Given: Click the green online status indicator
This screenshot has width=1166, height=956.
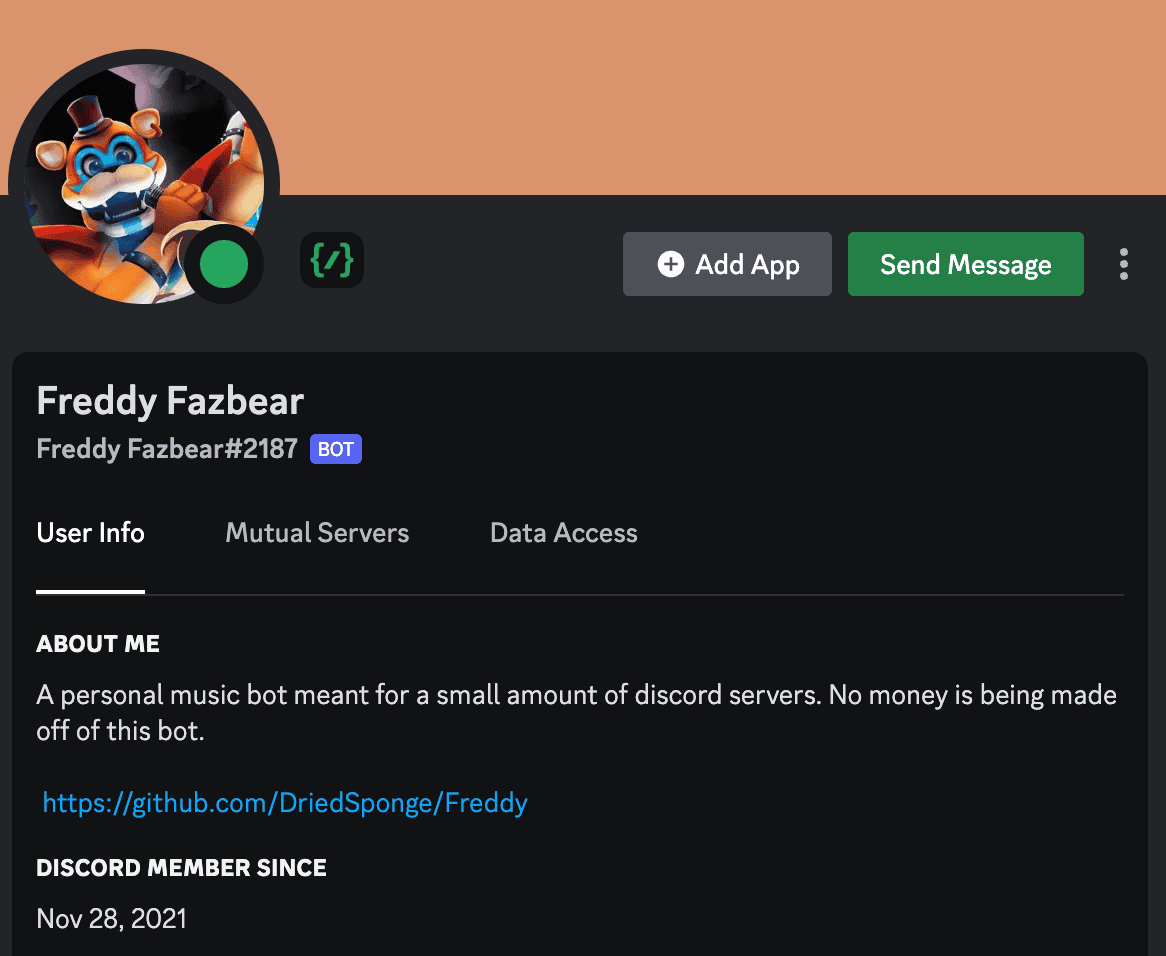Looking at the screenshot, I should (224, 265).
